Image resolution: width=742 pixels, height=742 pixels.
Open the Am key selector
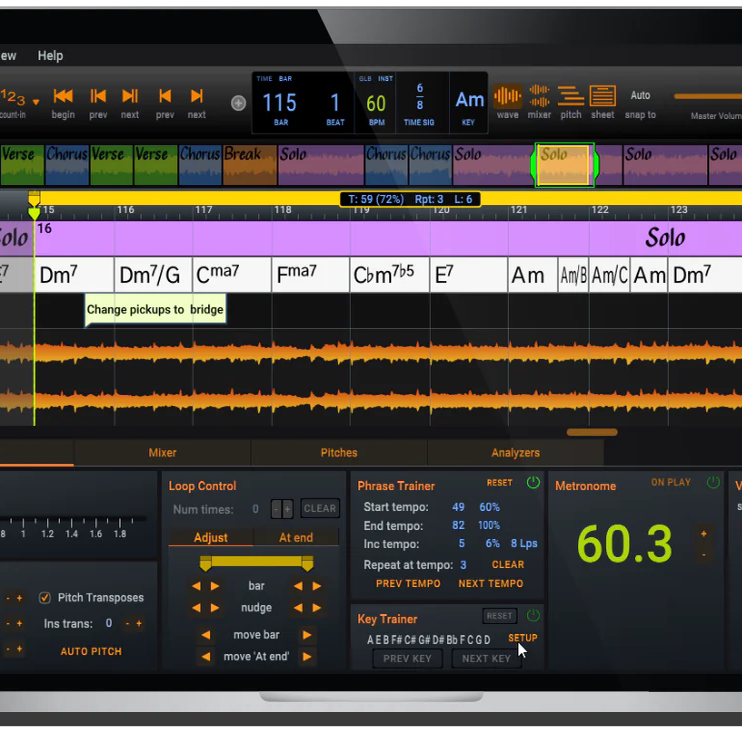tap(469, 100)
